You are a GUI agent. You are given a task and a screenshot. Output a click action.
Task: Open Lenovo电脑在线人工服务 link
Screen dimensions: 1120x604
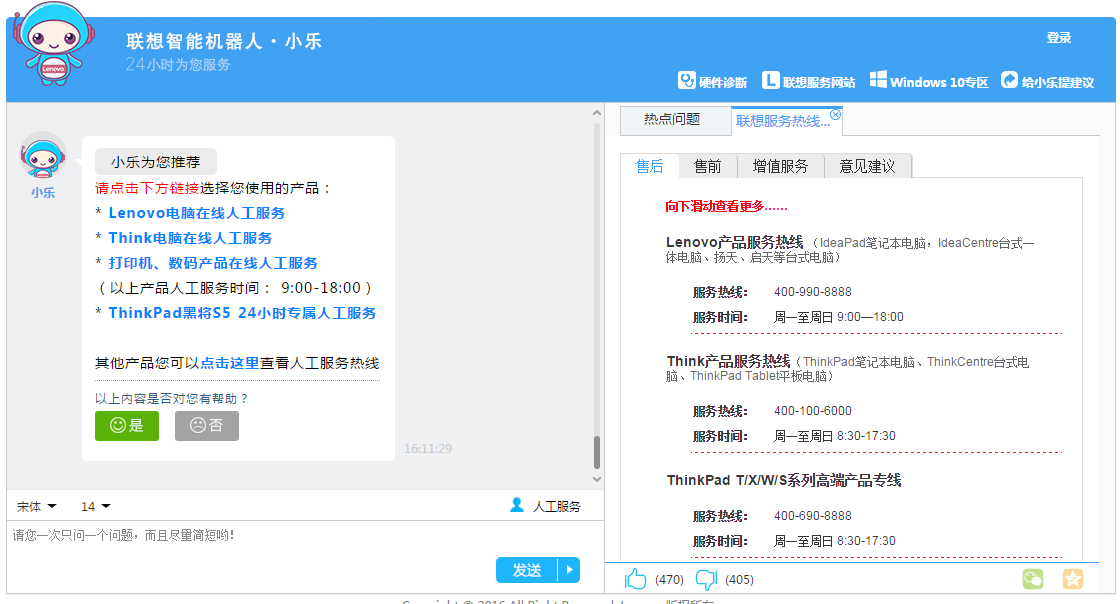(x=196, y=213)
